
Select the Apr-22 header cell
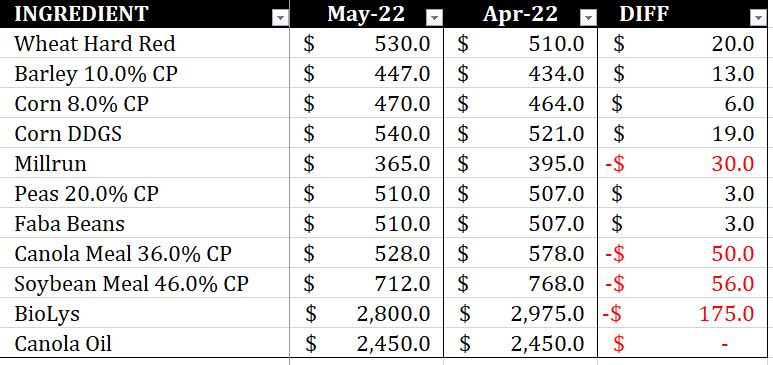point(521,14)
